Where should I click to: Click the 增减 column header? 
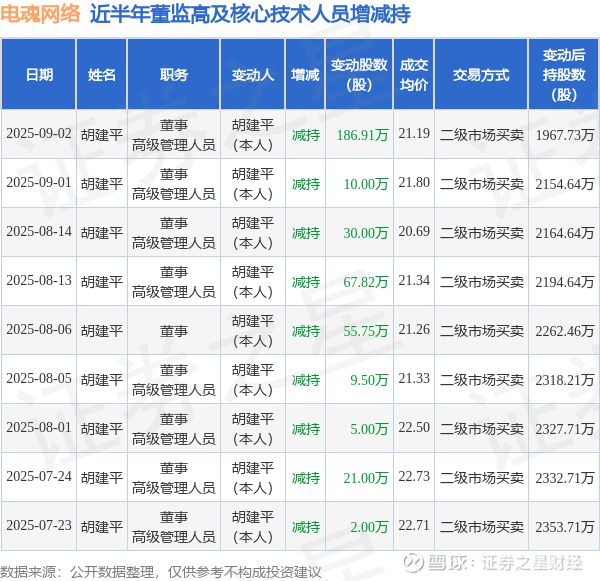click(x=305, y=75)
